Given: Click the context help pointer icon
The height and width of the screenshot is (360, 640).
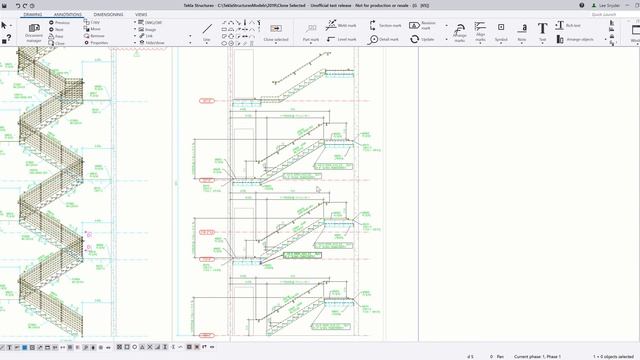Looking at the screenshot, I should (6, 39).
